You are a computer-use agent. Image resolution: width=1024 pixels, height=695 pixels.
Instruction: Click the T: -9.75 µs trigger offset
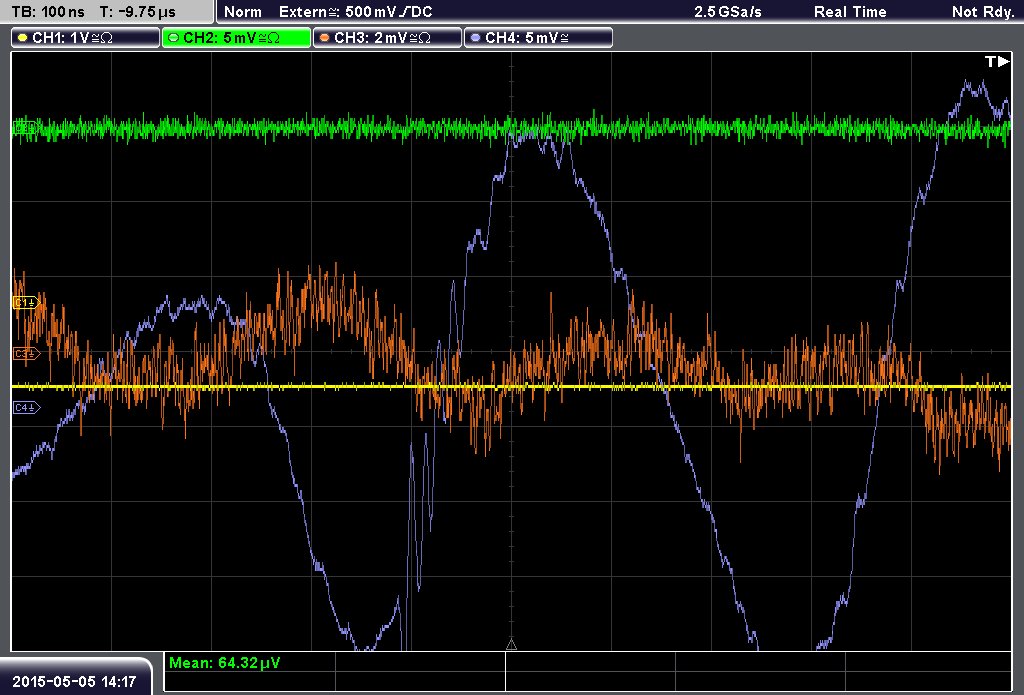pyautogui.click(x=137, y=12)
